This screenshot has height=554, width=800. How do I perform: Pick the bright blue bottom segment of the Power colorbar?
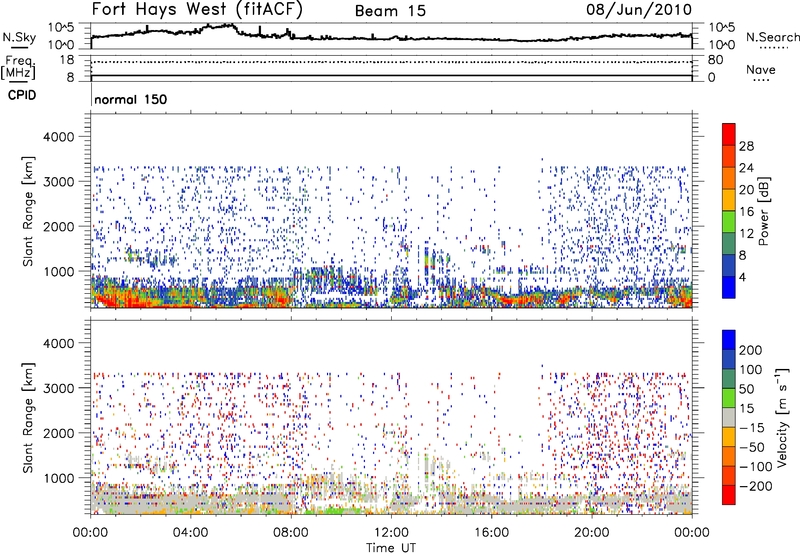tap(729, 287)
